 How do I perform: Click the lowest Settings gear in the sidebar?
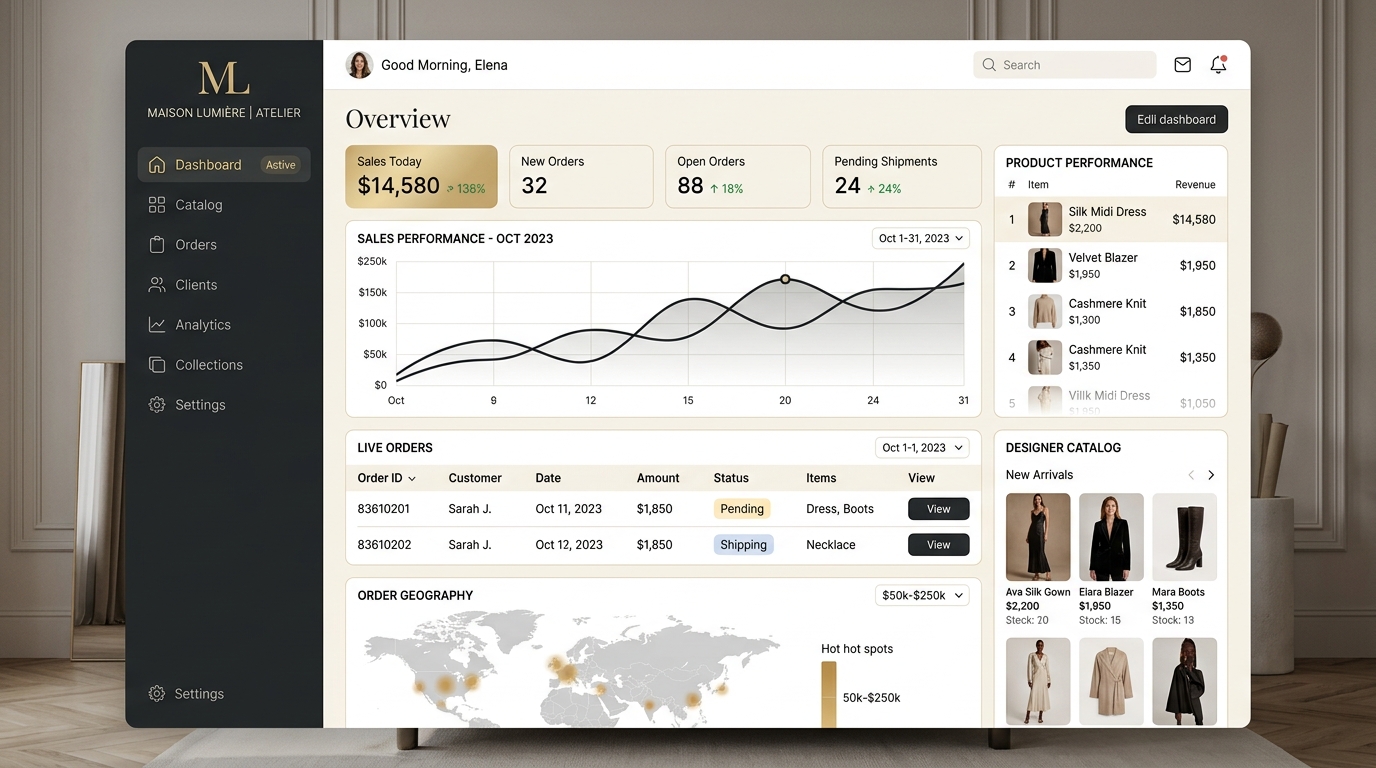coord(157,694)
